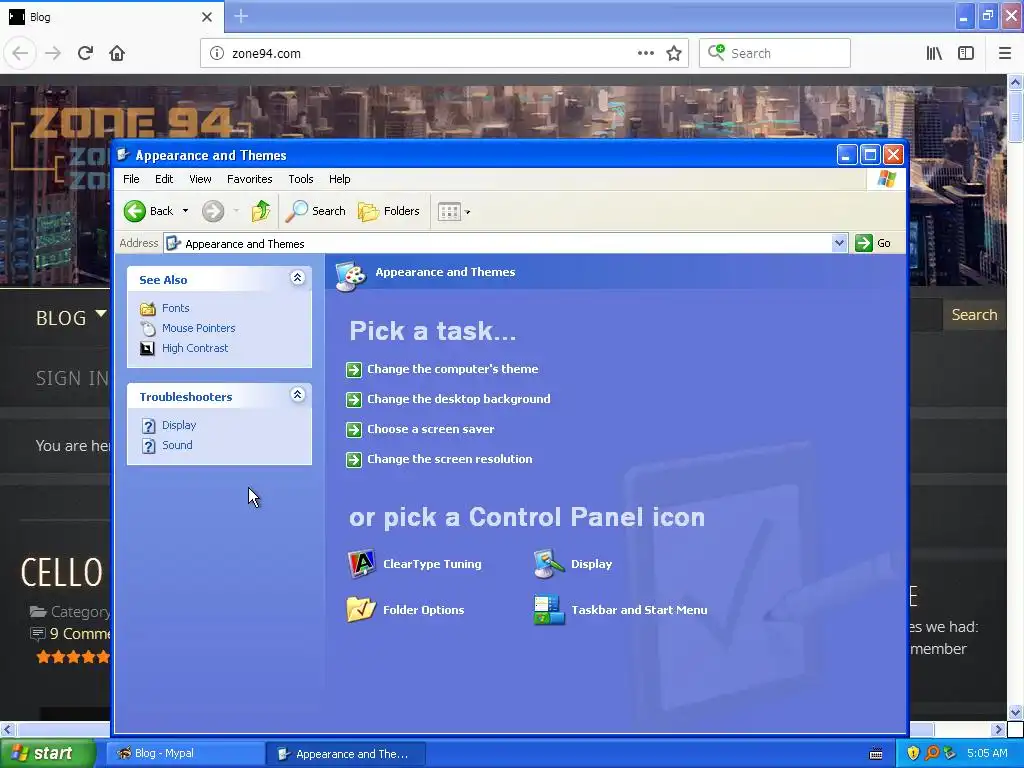
Task: Select the Blog browser tab
Action: [111, 17]
